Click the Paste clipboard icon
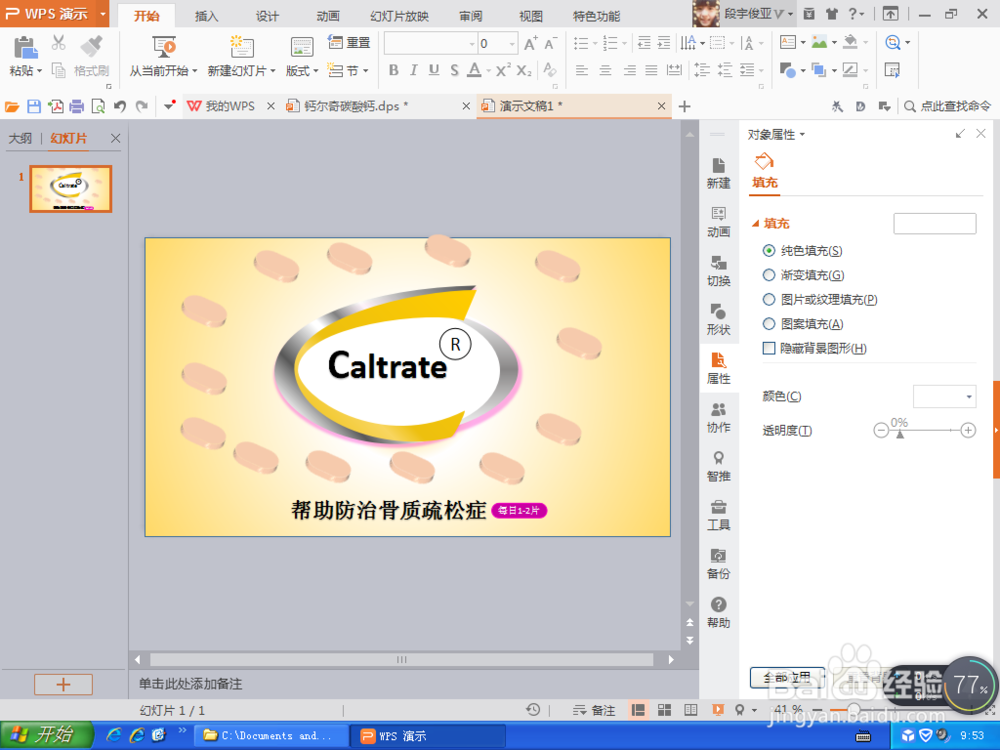This screenshot has height=750, width=1000. (25, 48)
